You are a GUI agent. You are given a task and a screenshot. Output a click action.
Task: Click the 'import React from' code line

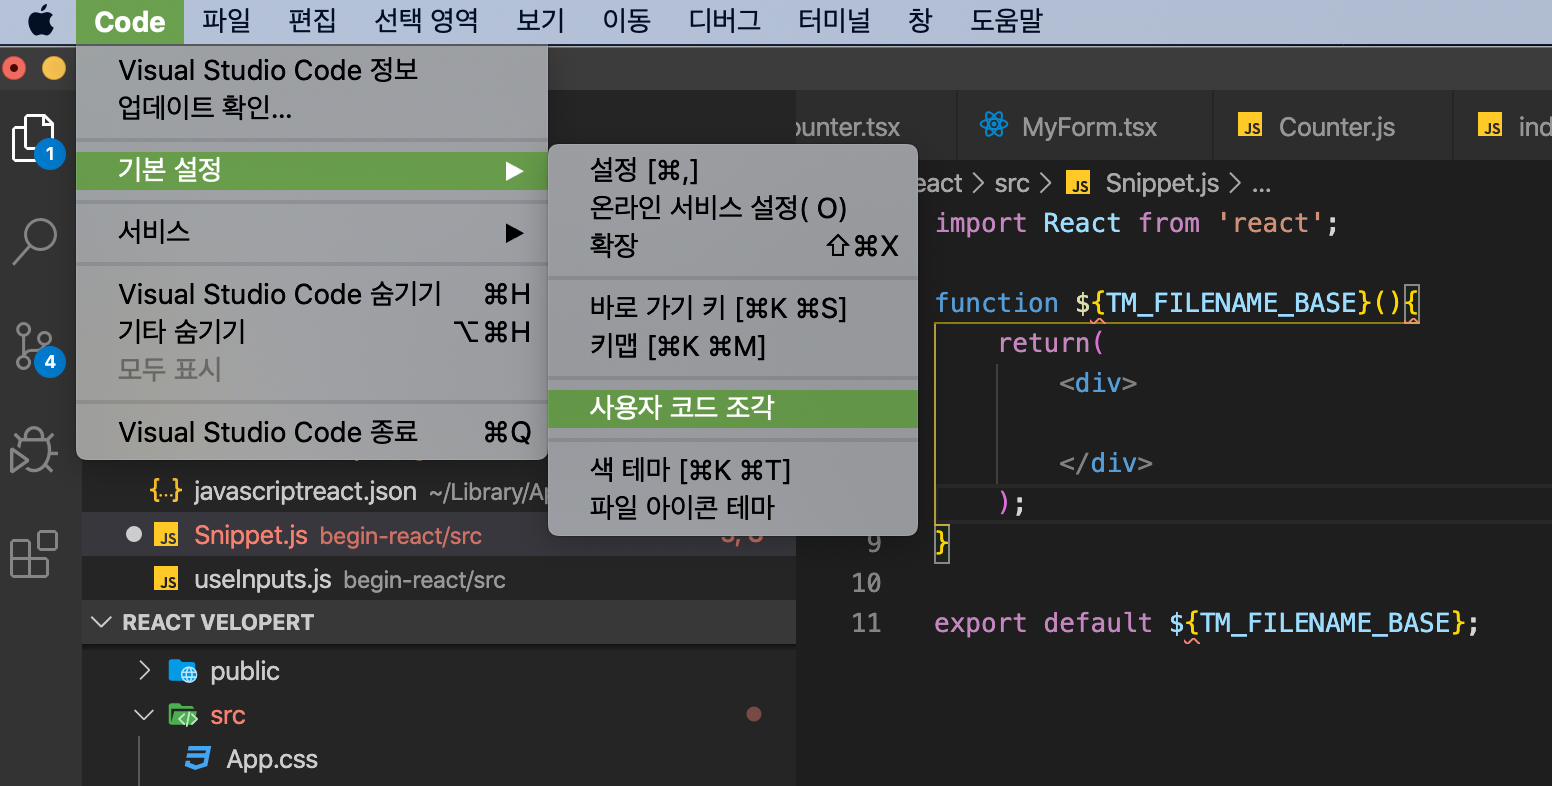tap(1136, 223)
